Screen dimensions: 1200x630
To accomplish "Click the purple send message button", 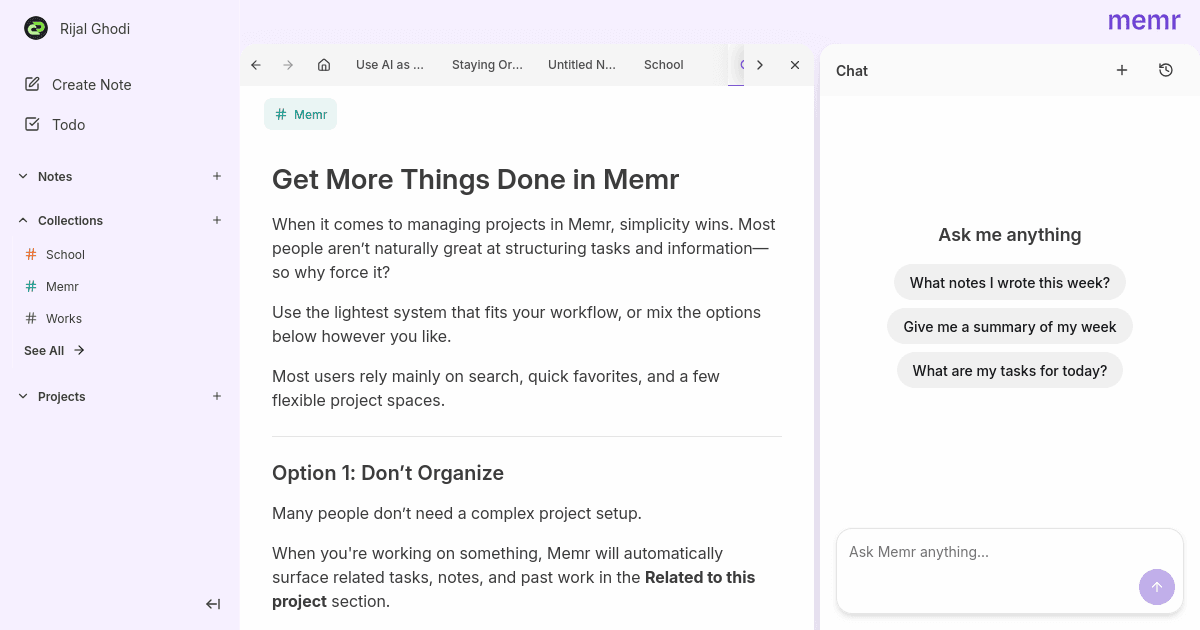I will click(x=1157, y=587).
